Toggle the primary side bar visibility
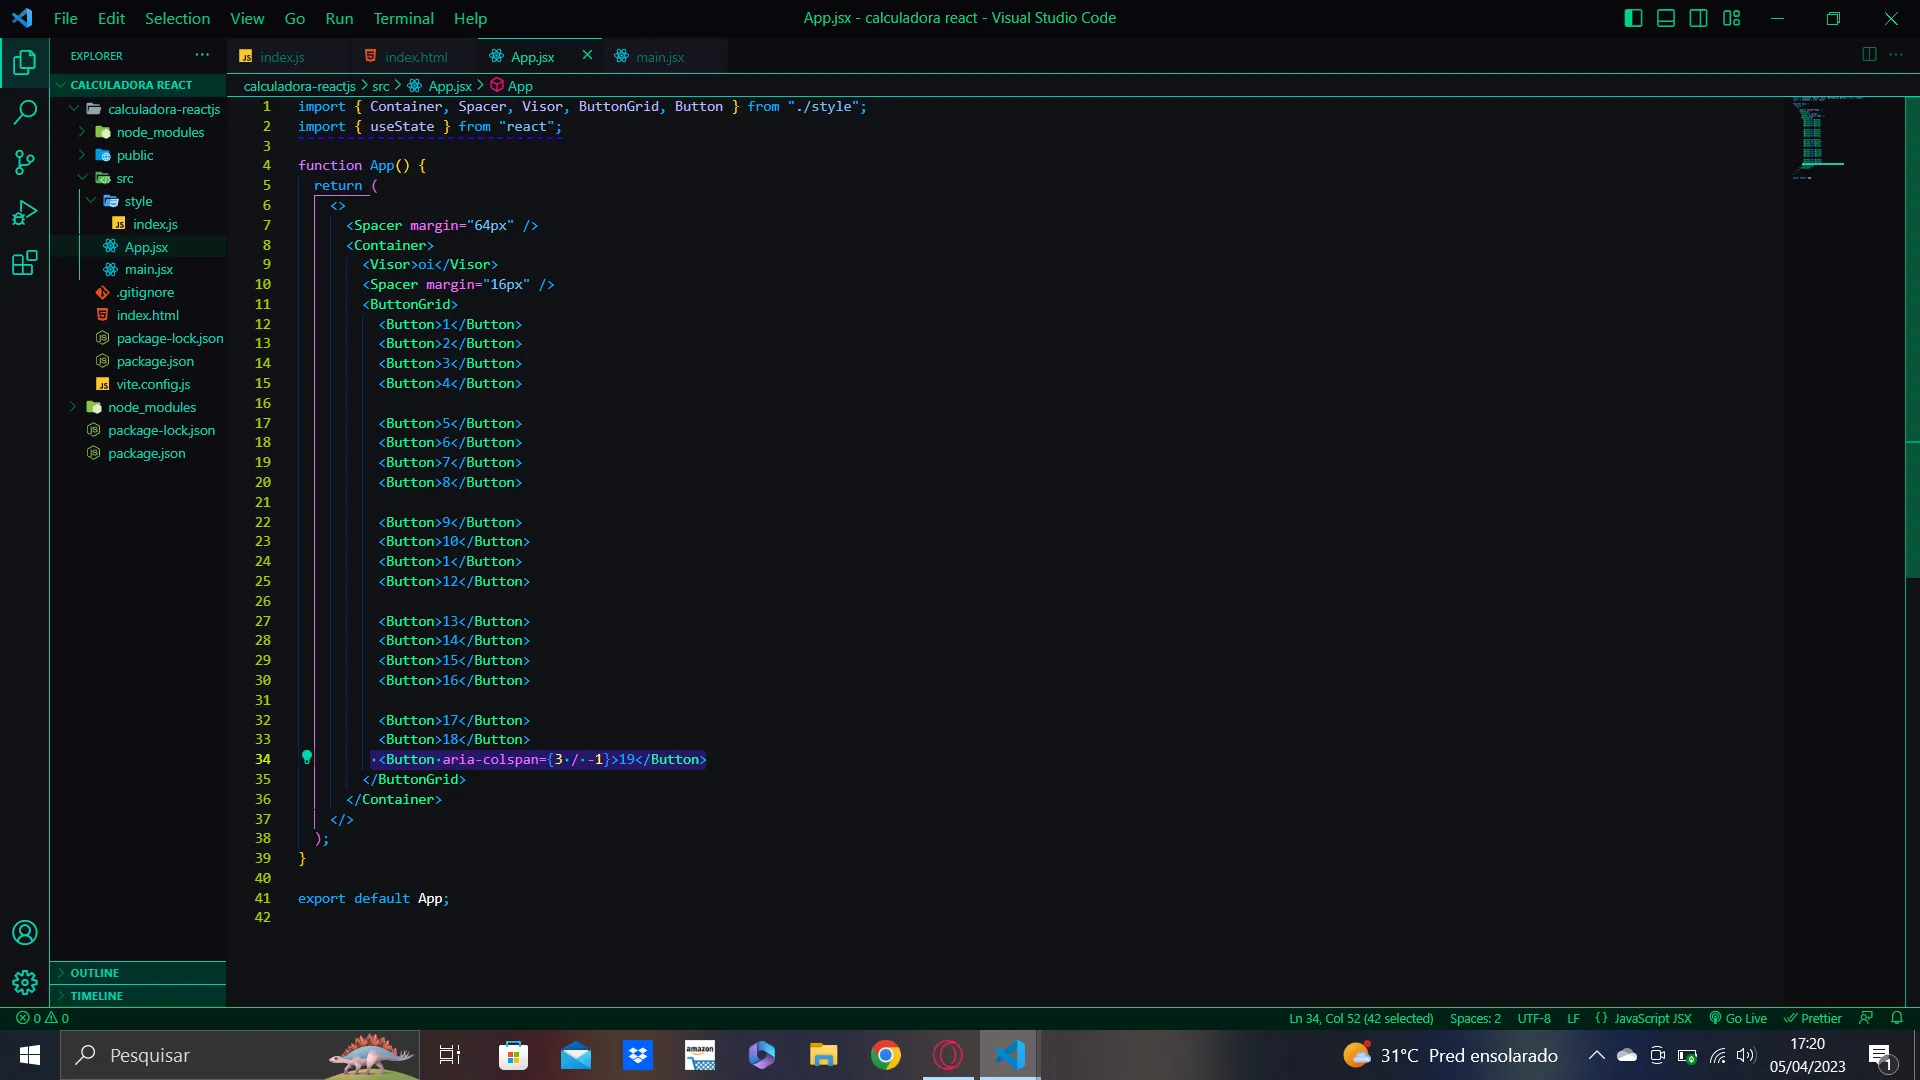Viewport: 1920px width, 1080px height. [1633, 18]
